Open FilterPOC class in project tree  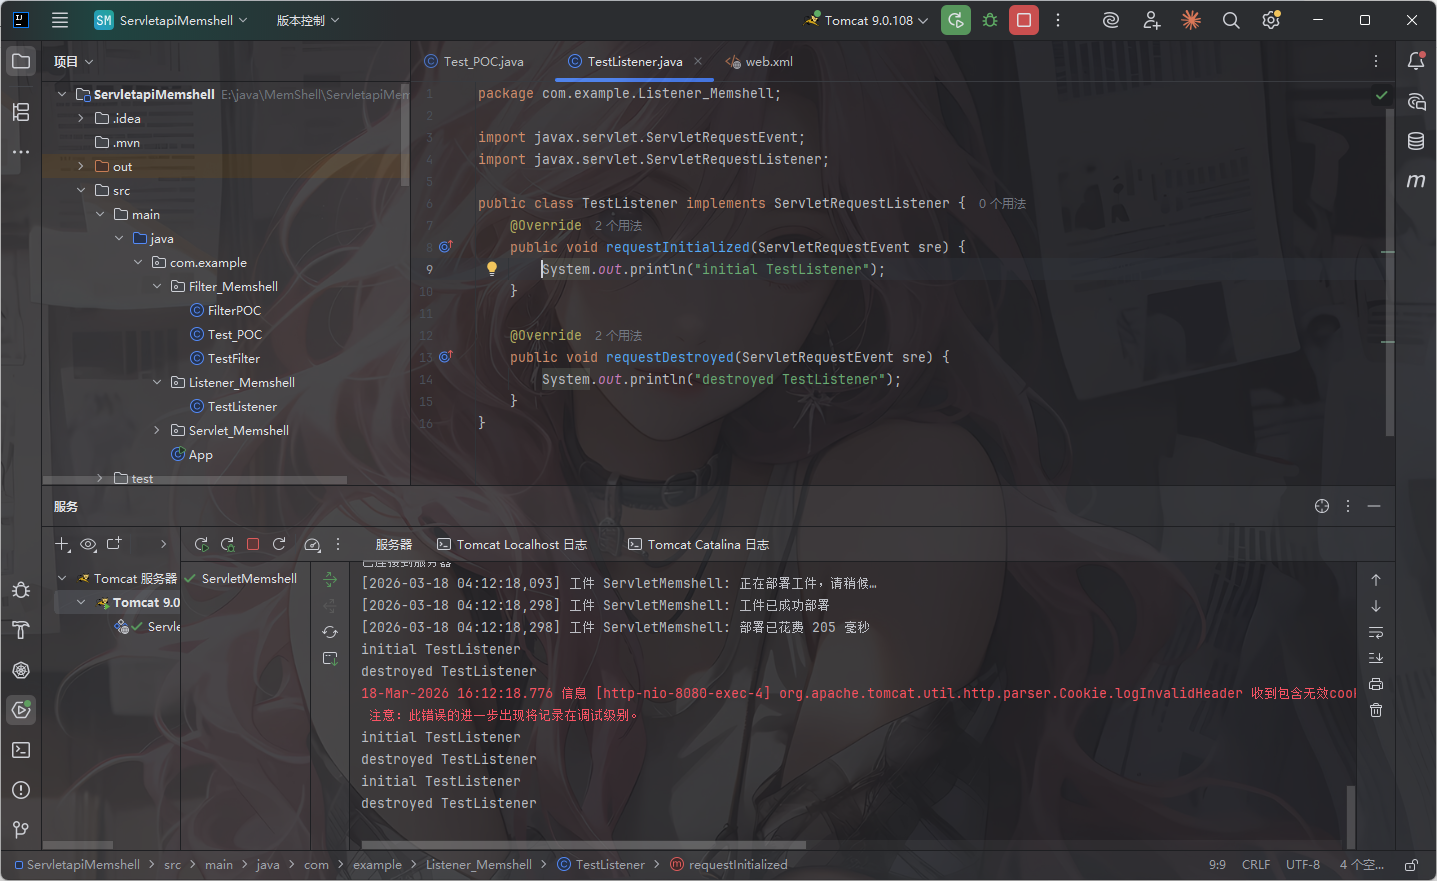pos(234,310)
